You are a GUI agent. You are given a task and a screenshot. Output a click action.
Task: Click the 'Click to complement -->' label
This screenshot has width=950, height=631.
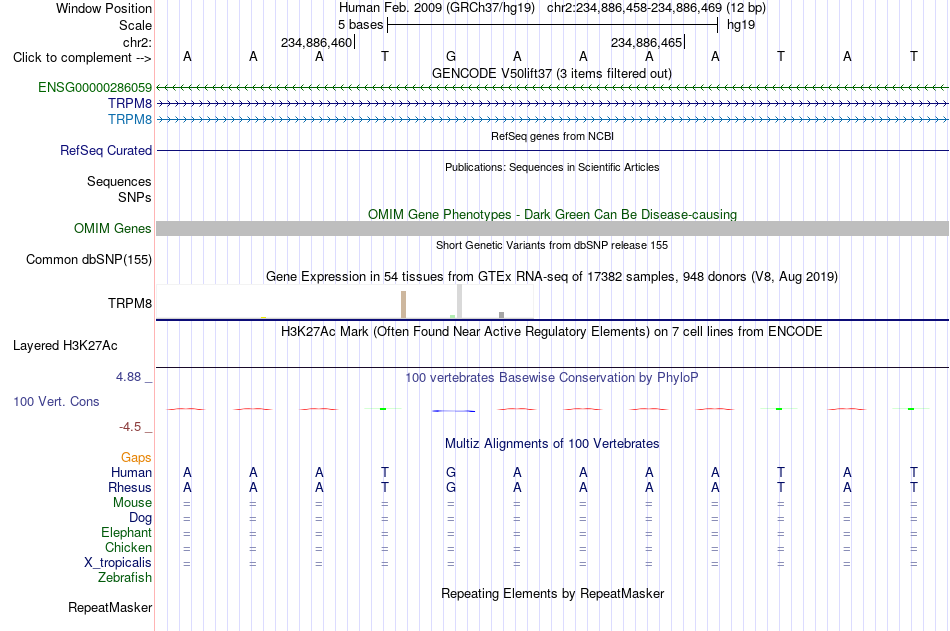tap(82, 58)
